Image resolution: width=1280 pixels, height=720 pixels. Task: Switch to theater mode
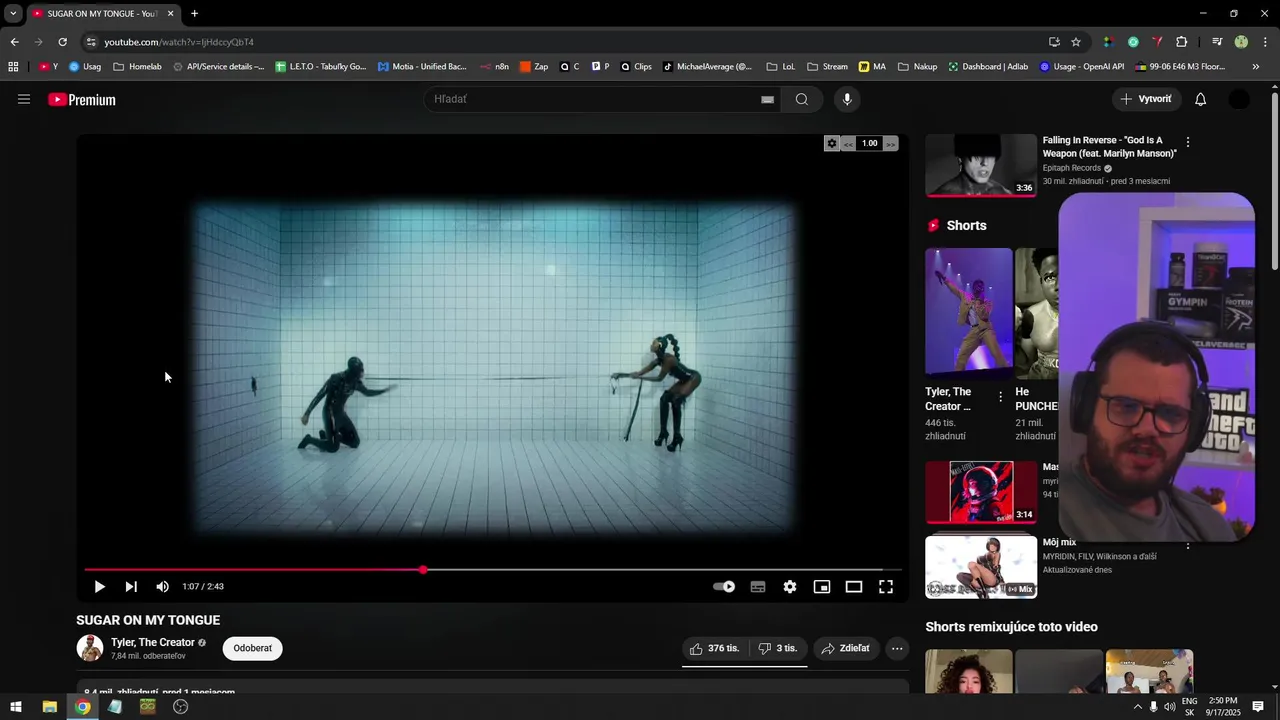pos(854,587)
